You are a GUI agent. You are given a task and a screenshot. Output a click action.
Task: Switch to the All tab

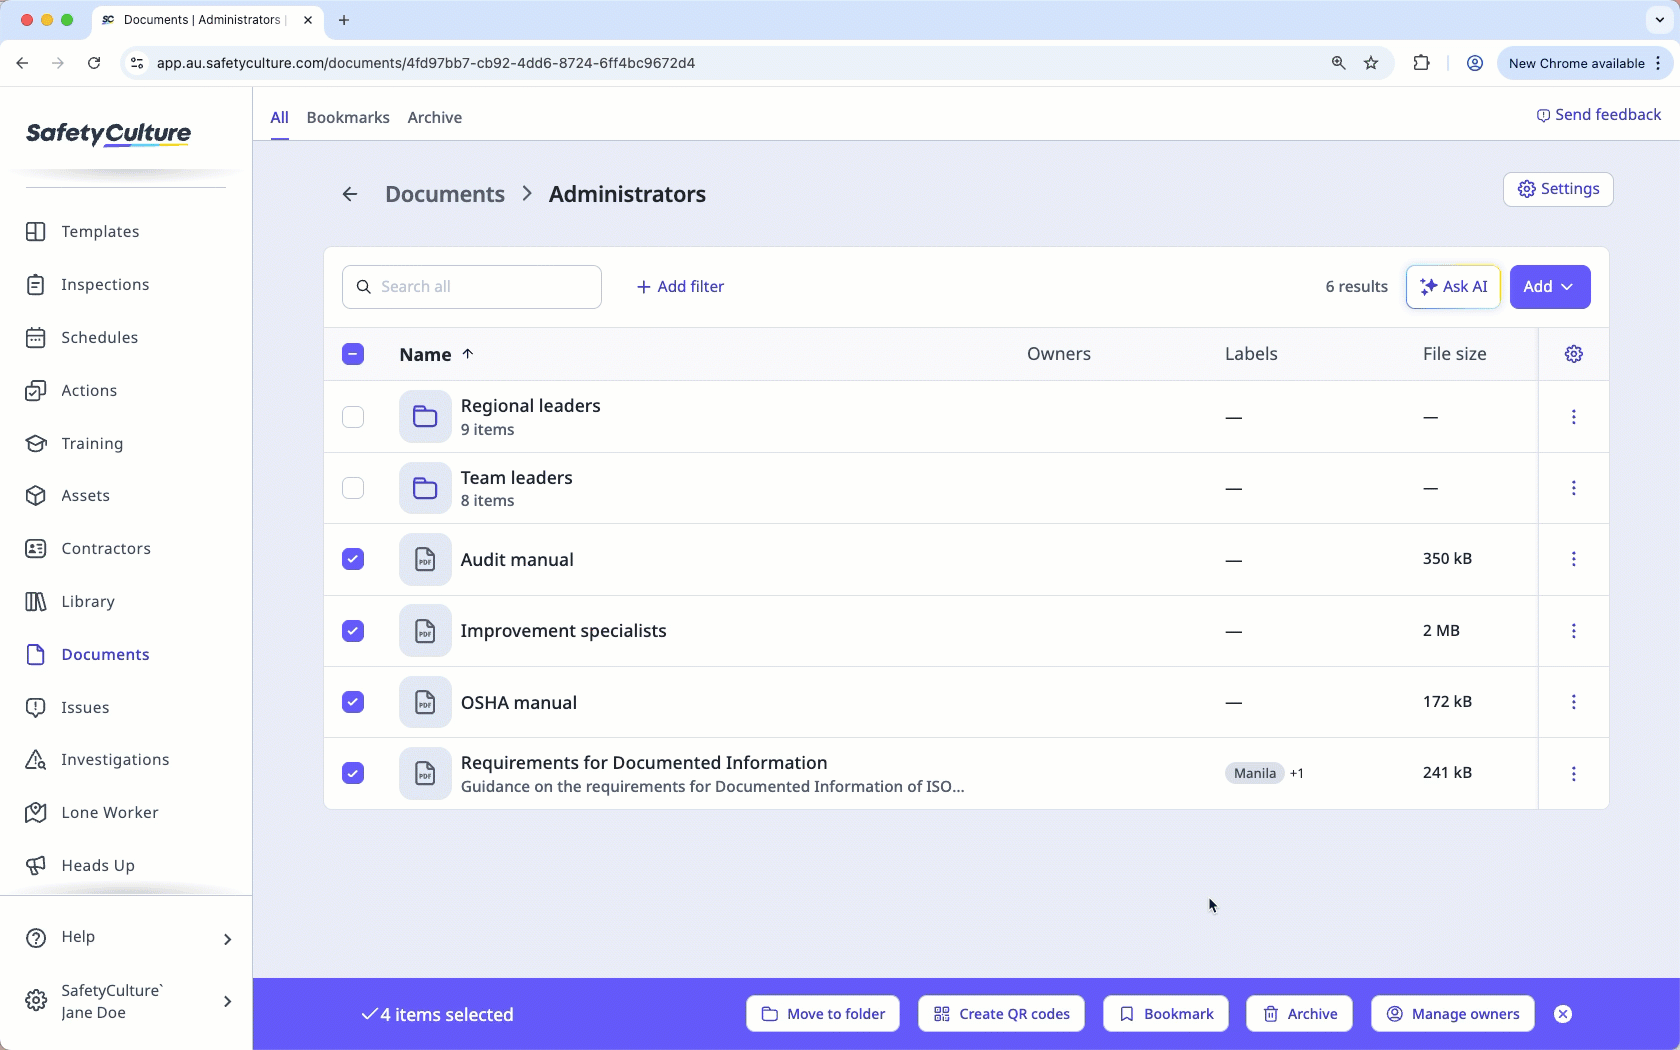(279, 117)
